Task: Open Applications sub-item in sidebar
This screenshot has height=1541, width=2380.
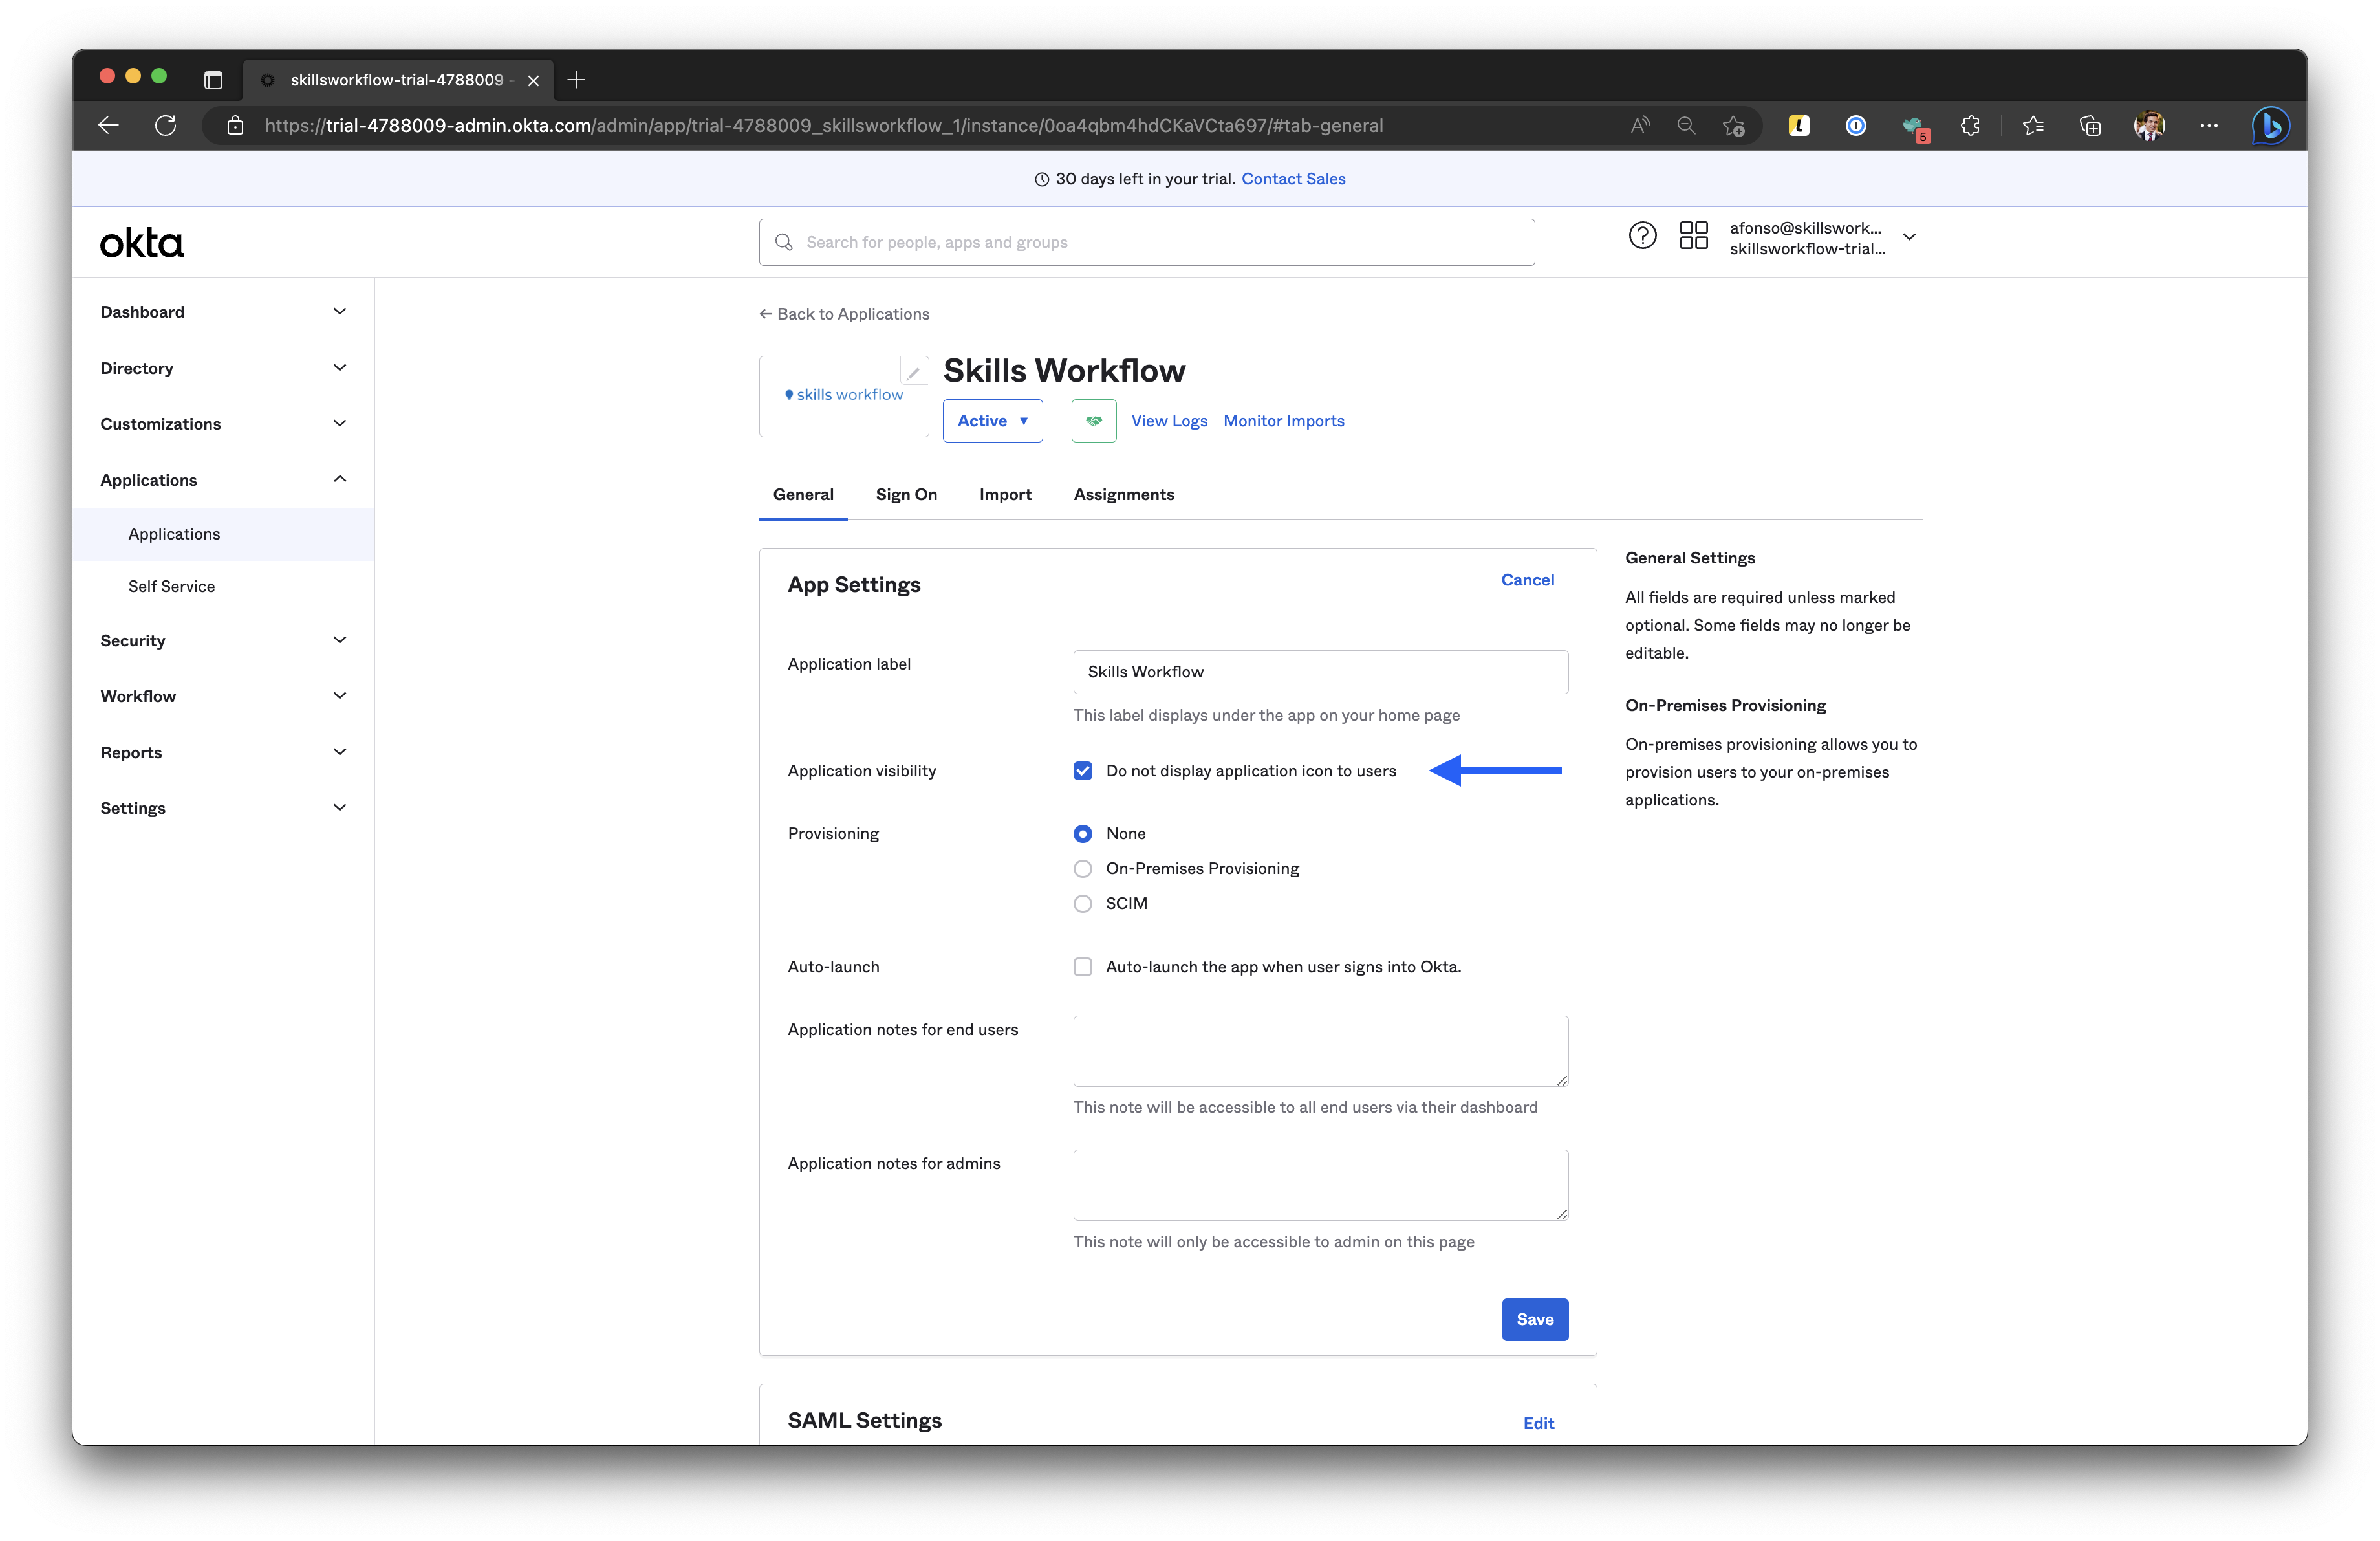Action: (224, 534)
